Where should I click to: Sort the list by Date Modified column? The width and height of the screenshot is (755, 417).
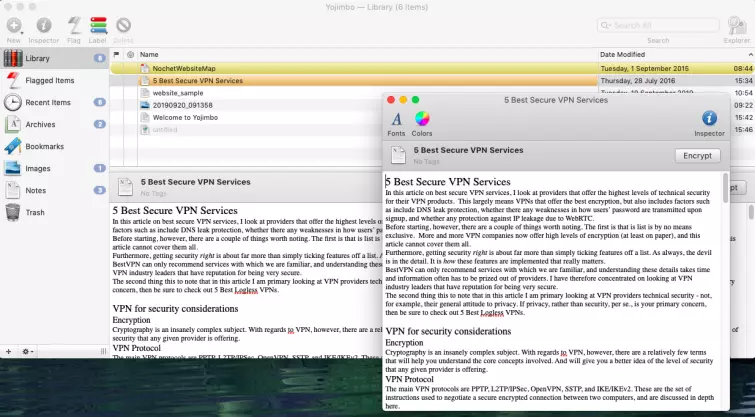pos(623,54)
